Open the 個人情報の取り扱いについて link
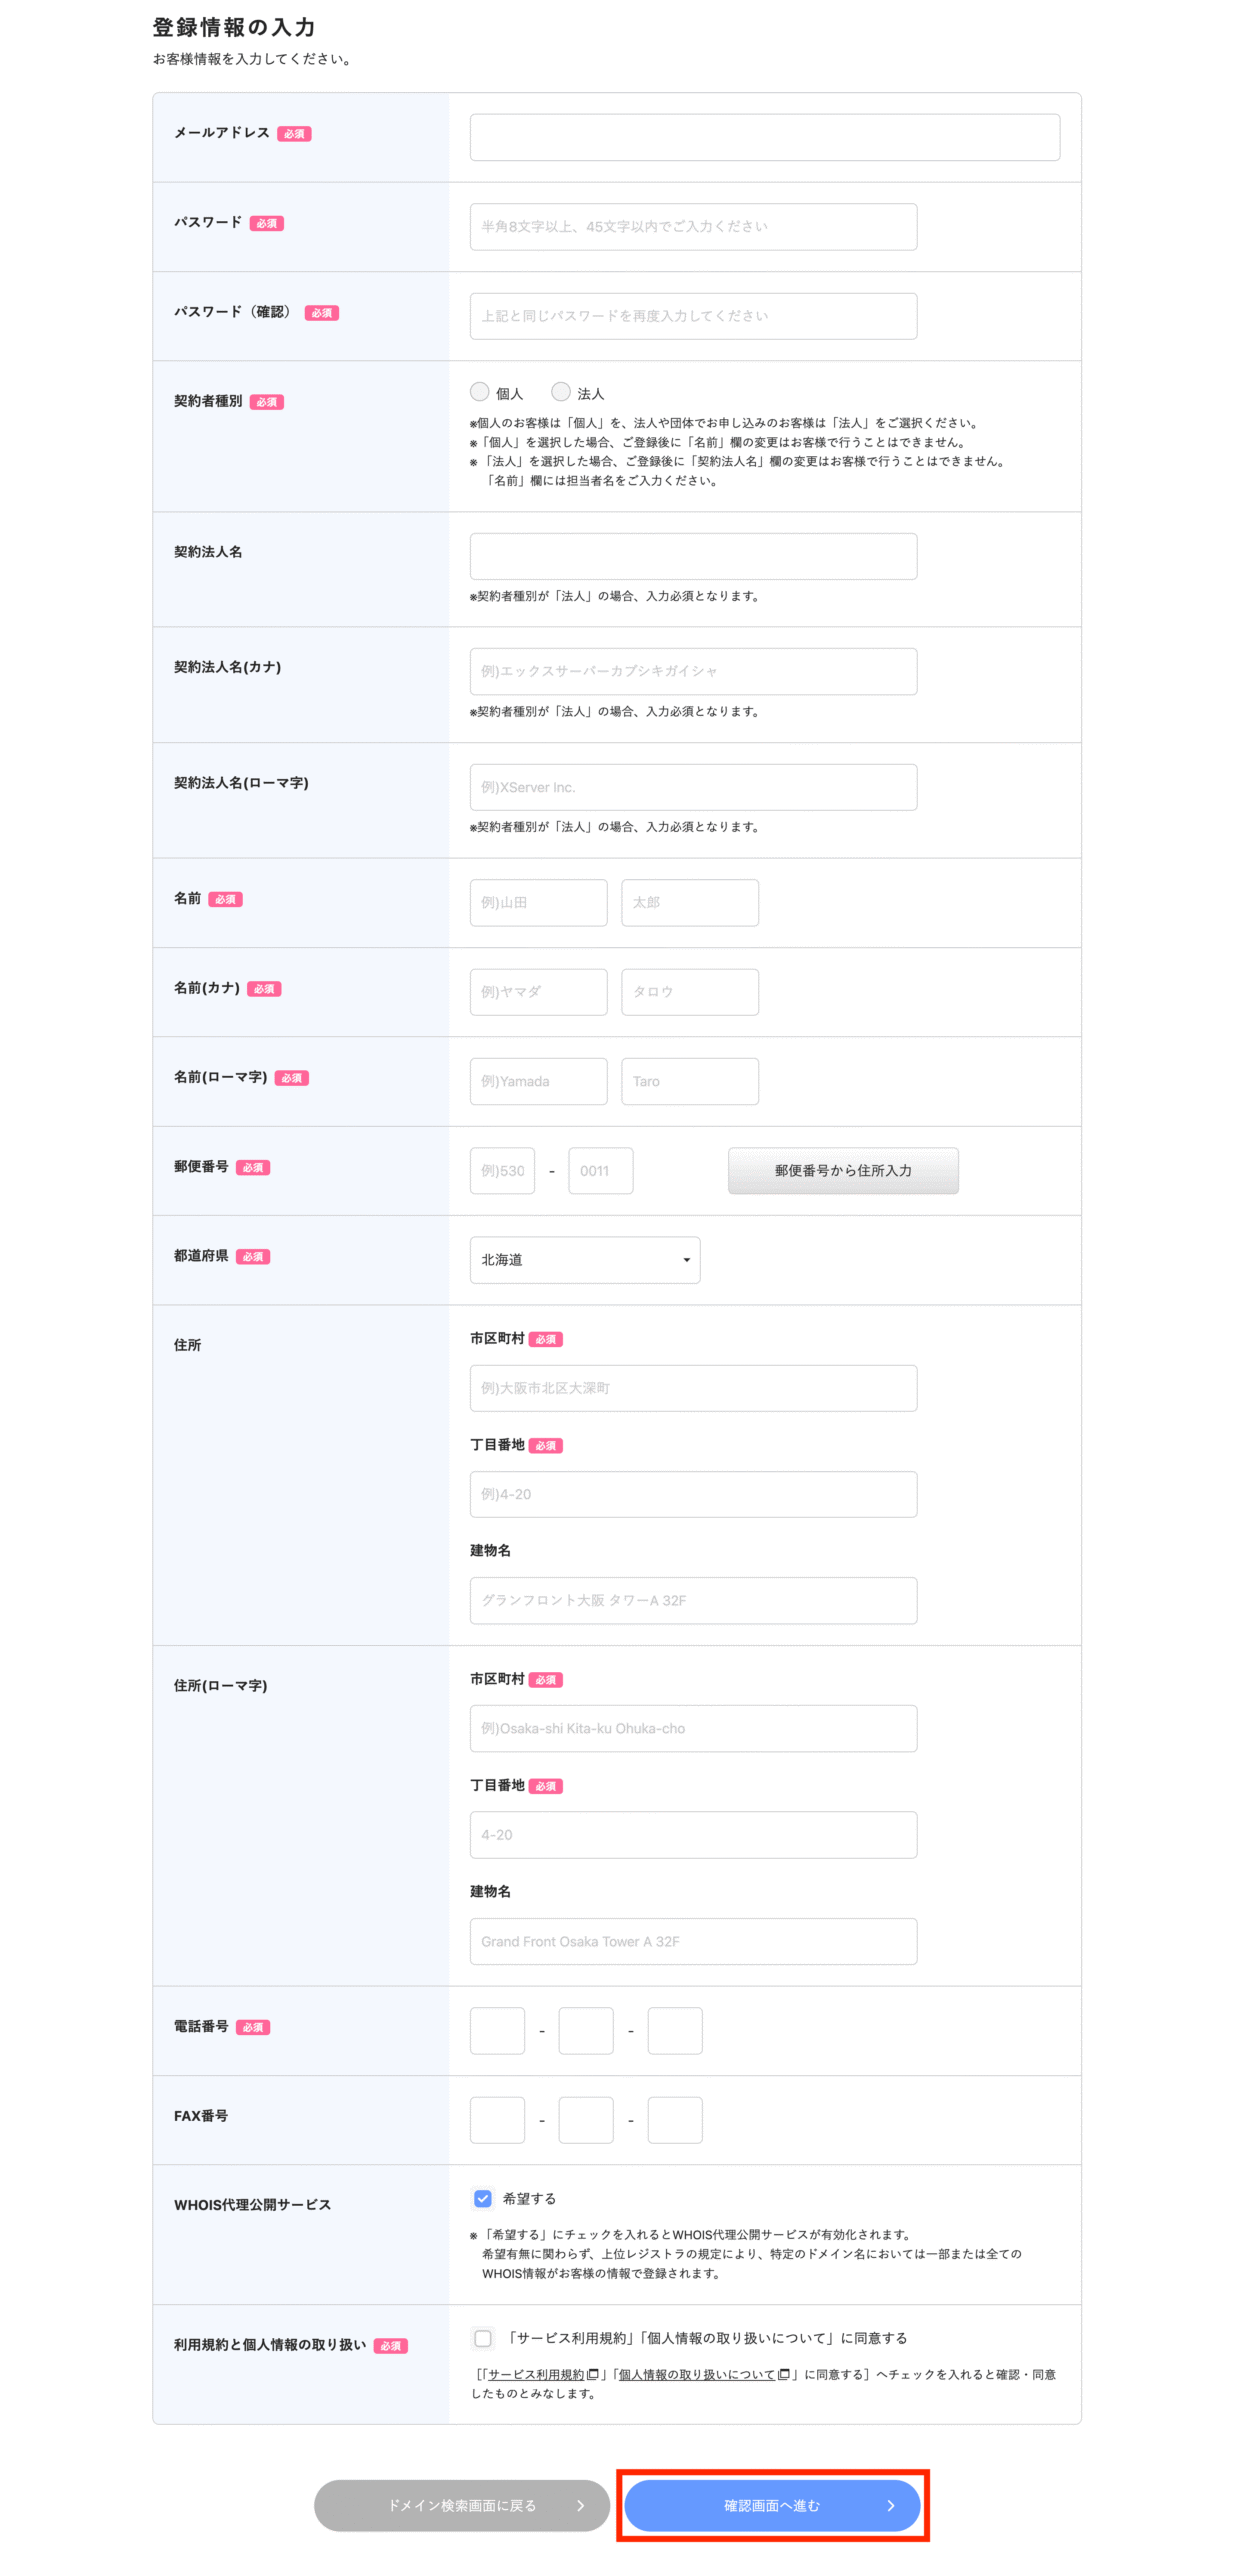Image resolution: width=1237 pixels, height=2560 pixels. point(696,2373)
